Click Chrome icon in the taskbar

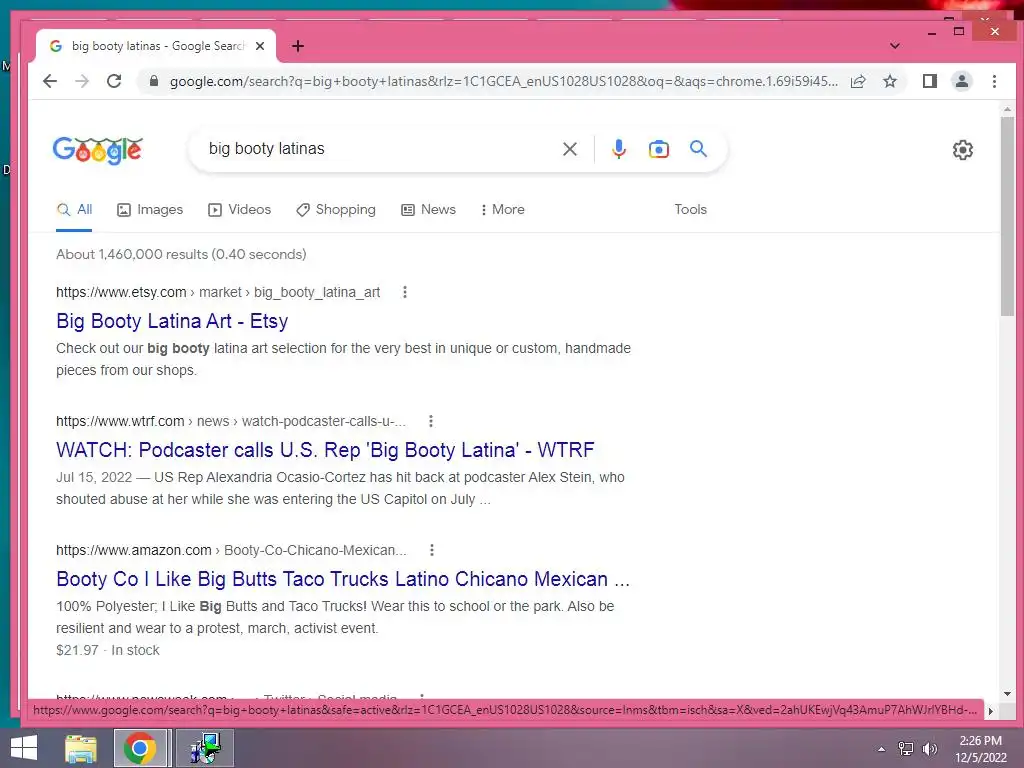[140, 748]
